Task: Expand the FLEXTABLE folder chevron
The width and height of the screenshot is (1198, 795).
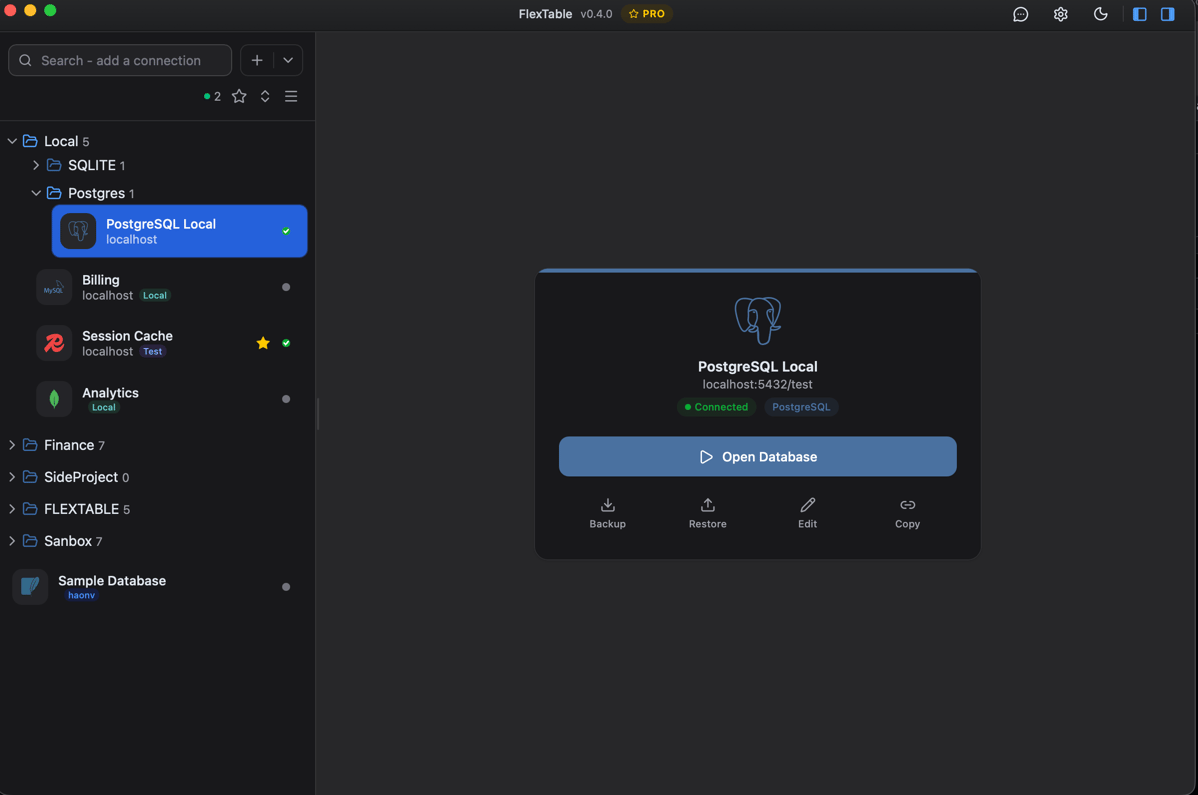Action: coord(12,509)
